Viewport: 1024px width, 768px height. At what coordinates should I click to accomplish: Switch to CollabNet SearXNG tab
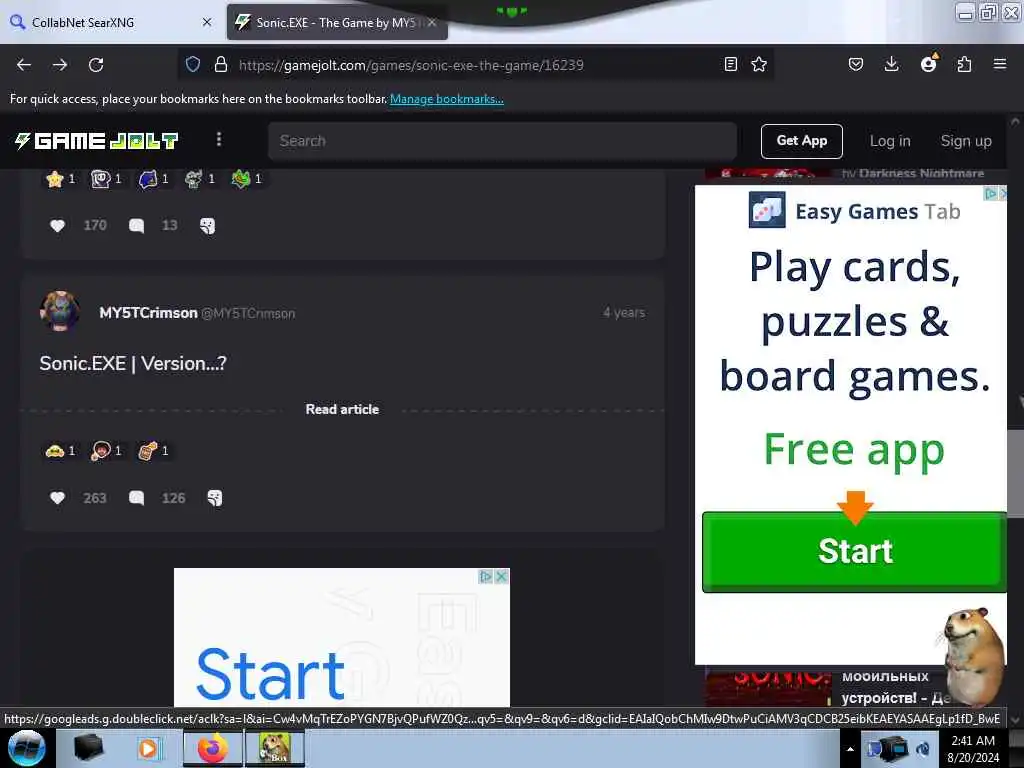click(x=106, y=22)
